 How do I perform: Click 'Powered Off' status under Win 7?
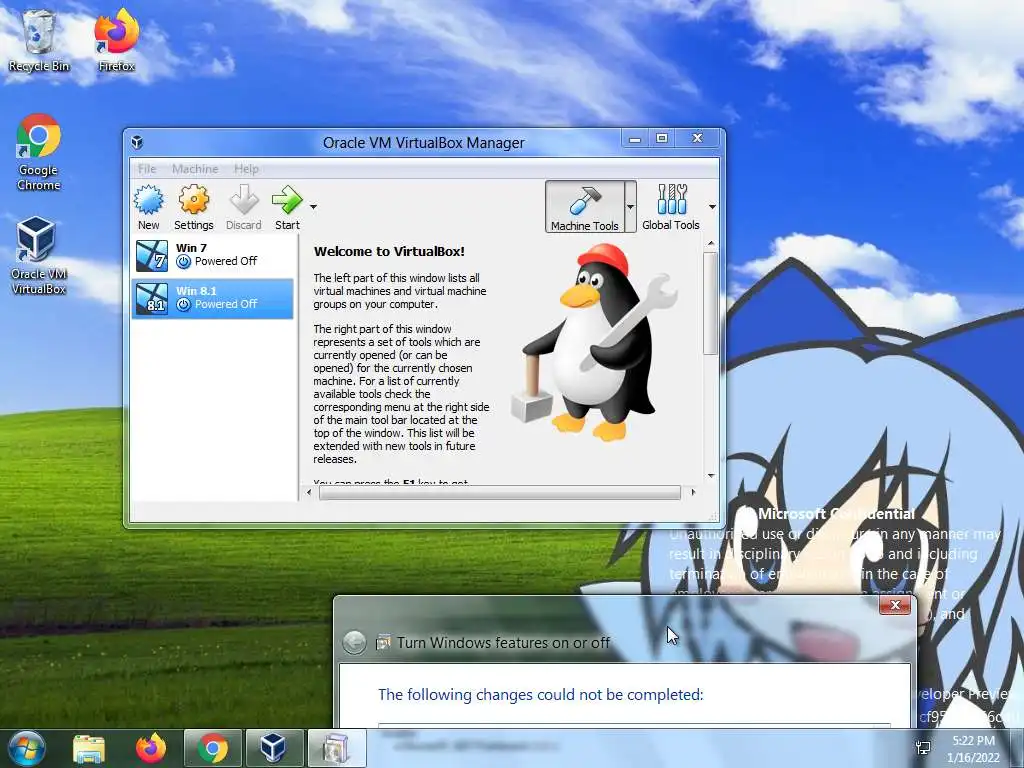click(226, 261)
